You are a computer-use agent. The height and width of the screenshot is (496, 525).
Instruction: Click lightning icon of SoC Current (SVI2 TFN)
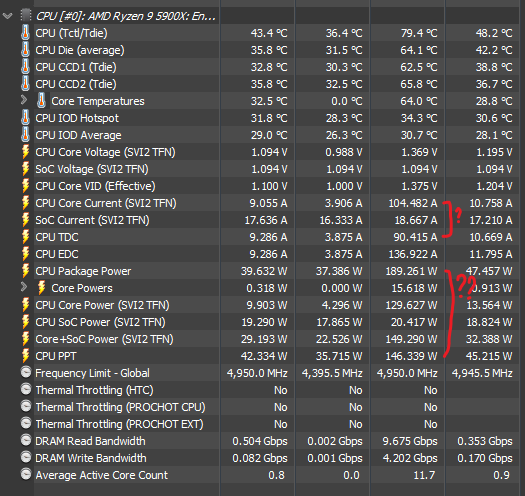(25, 220)
